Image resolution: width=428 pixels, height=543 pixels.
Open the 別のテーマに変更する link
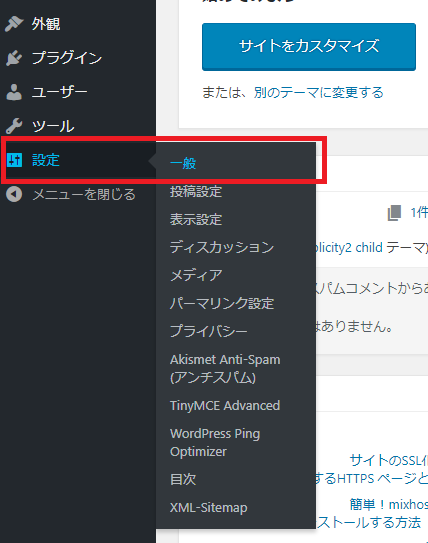pyautogui.click(x=319, y=92)
